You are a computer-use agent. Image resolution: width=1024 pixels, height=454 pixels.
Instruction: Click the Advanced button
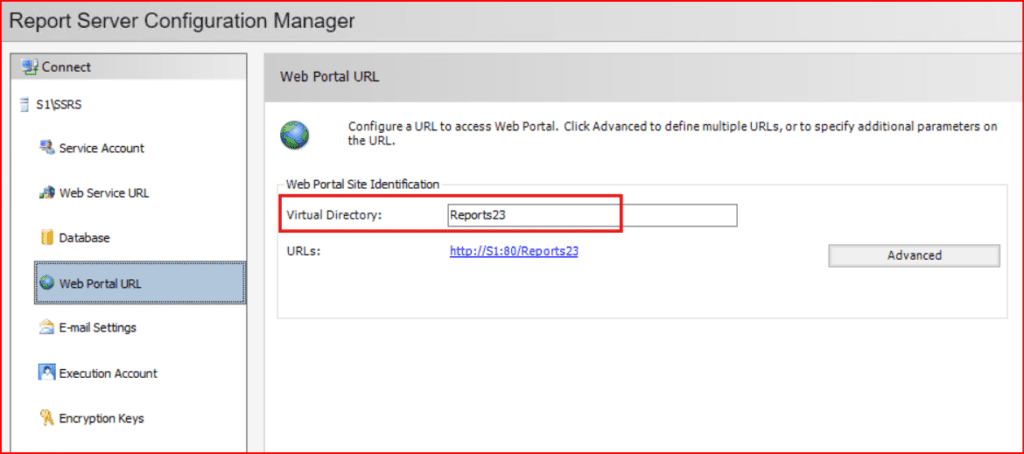tap(913, 256)
